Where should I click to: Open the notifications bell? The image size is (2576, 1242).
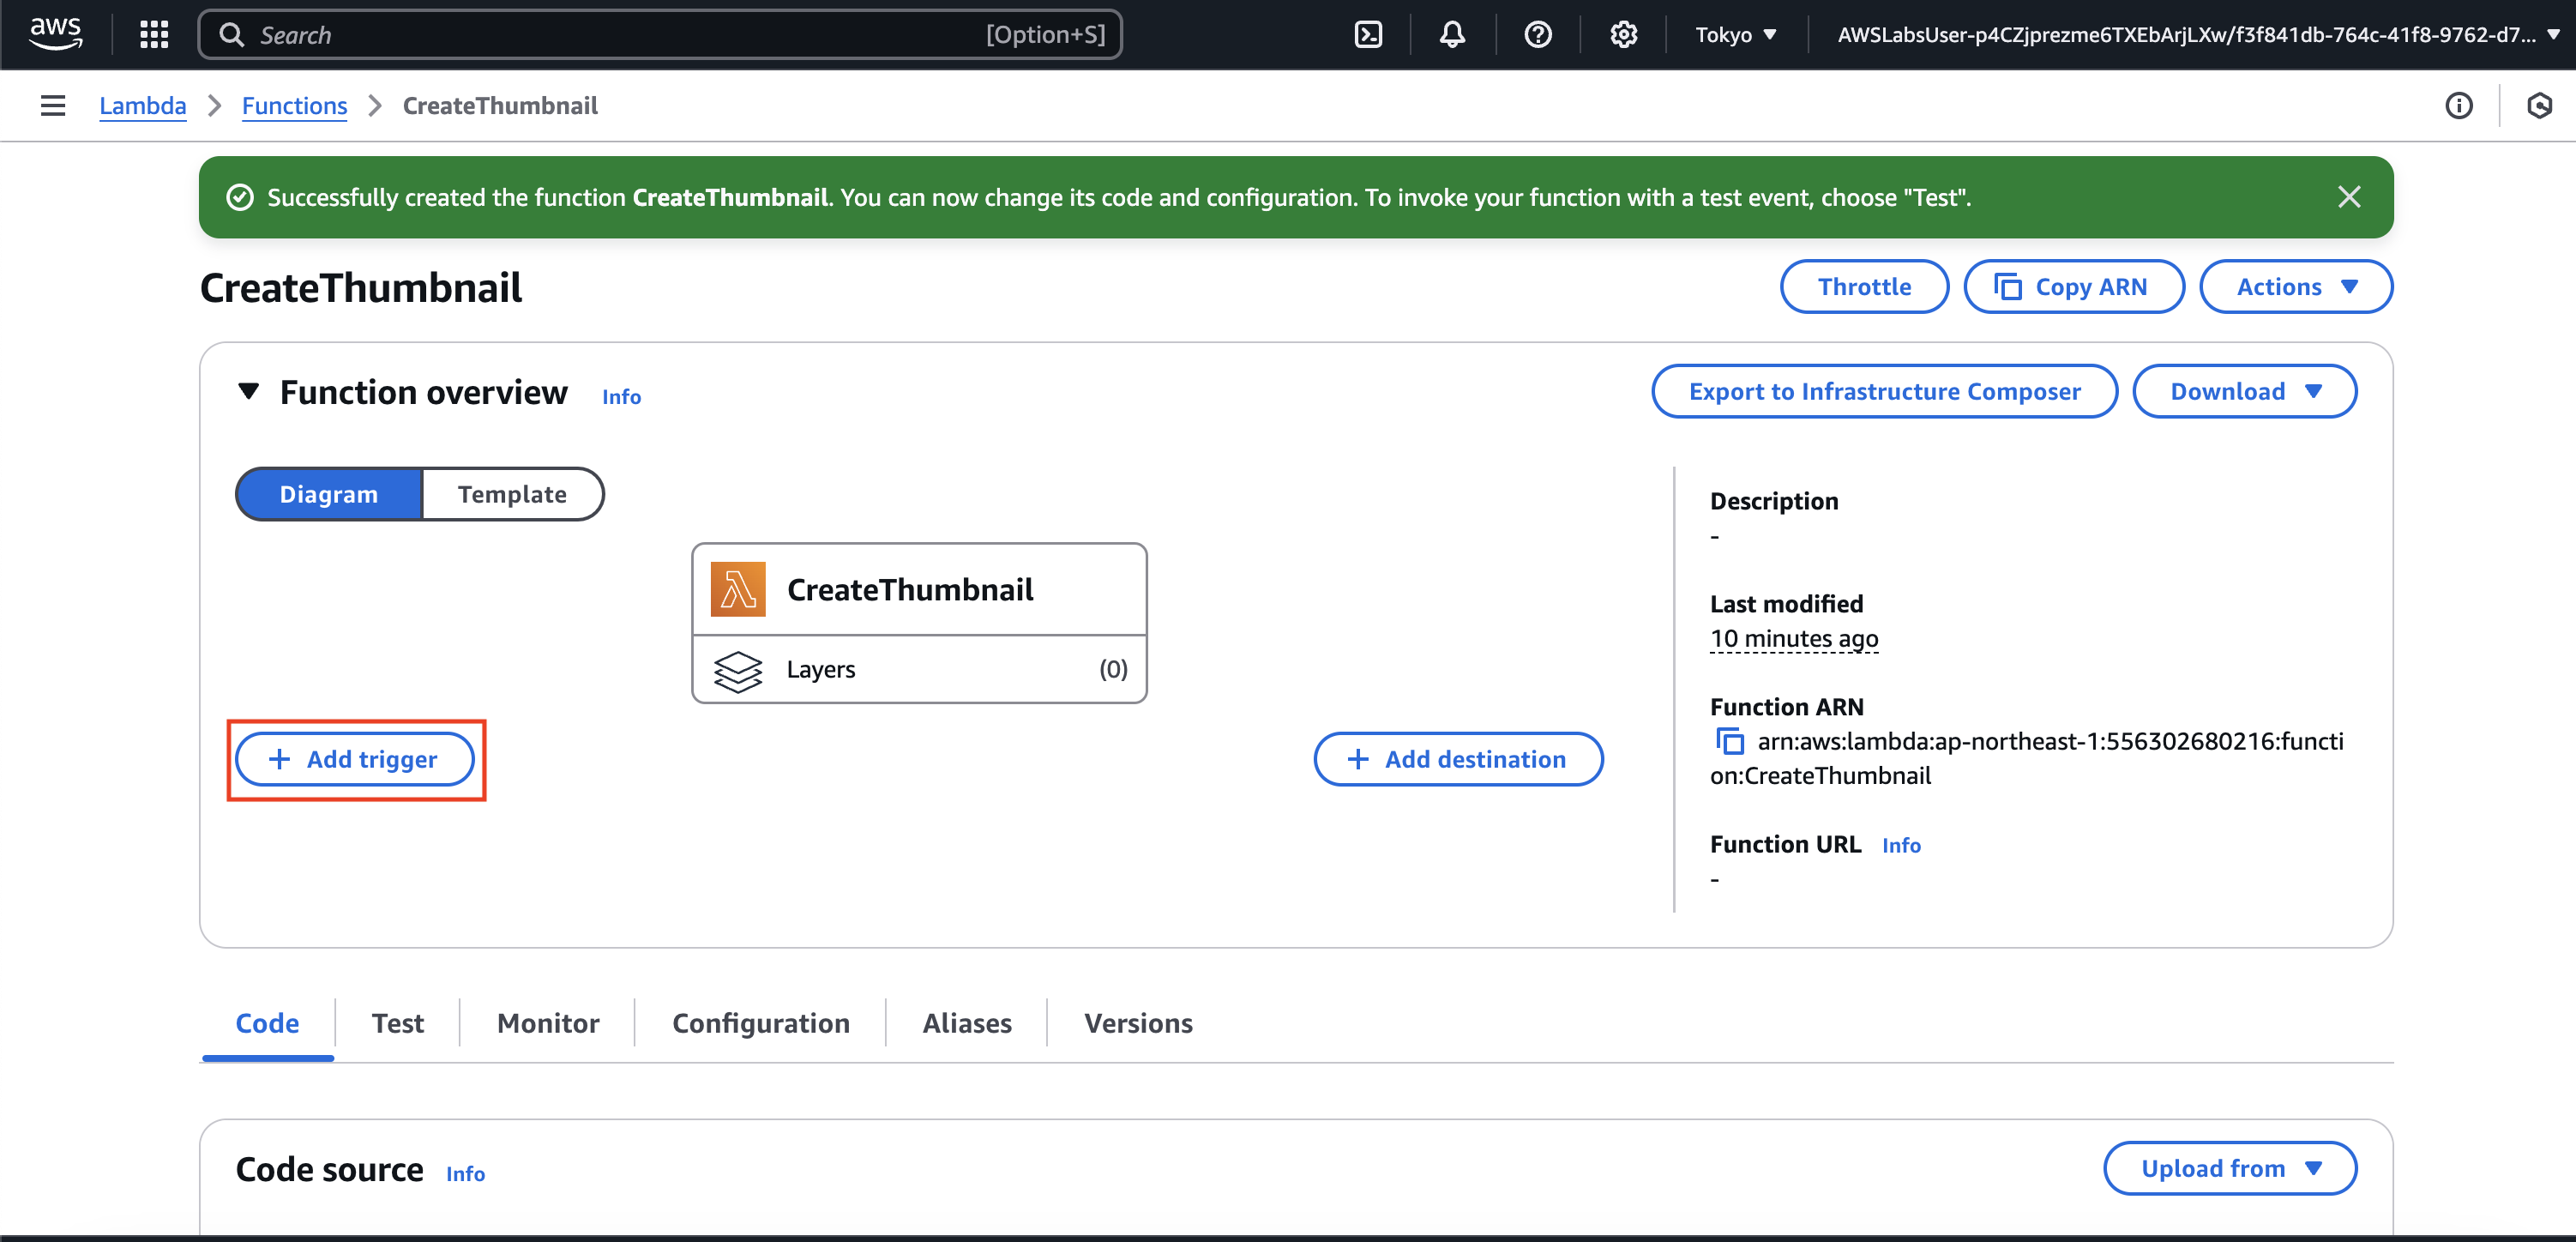click(1452, 35)
